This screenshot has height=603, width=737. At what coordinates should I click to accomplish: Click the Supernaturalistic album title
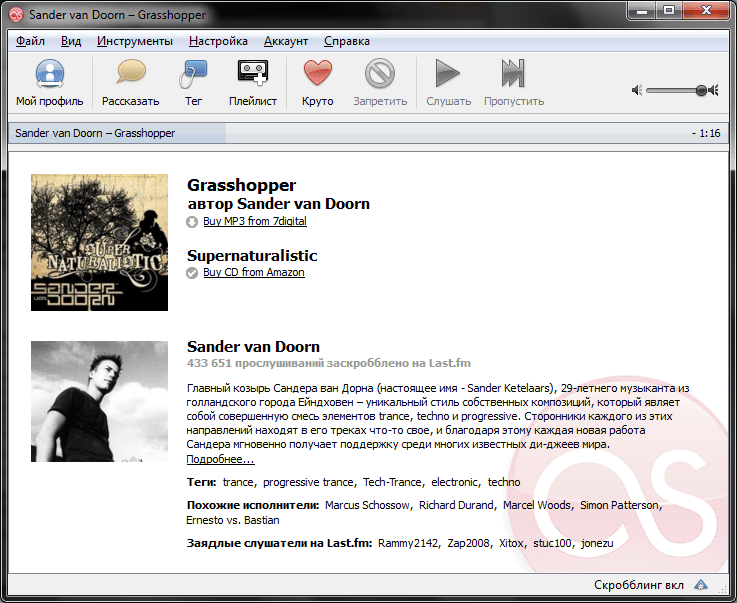252,256
